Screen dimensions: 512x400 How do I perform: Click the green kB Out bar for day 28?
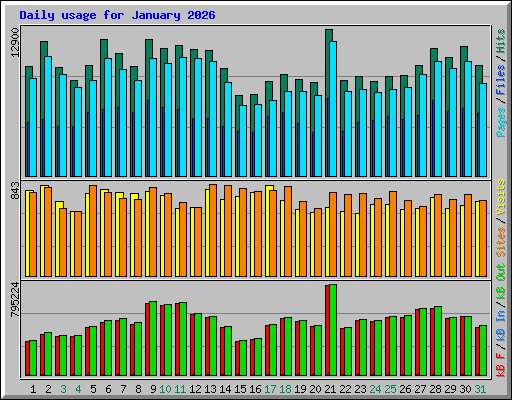tap(438, 341)
